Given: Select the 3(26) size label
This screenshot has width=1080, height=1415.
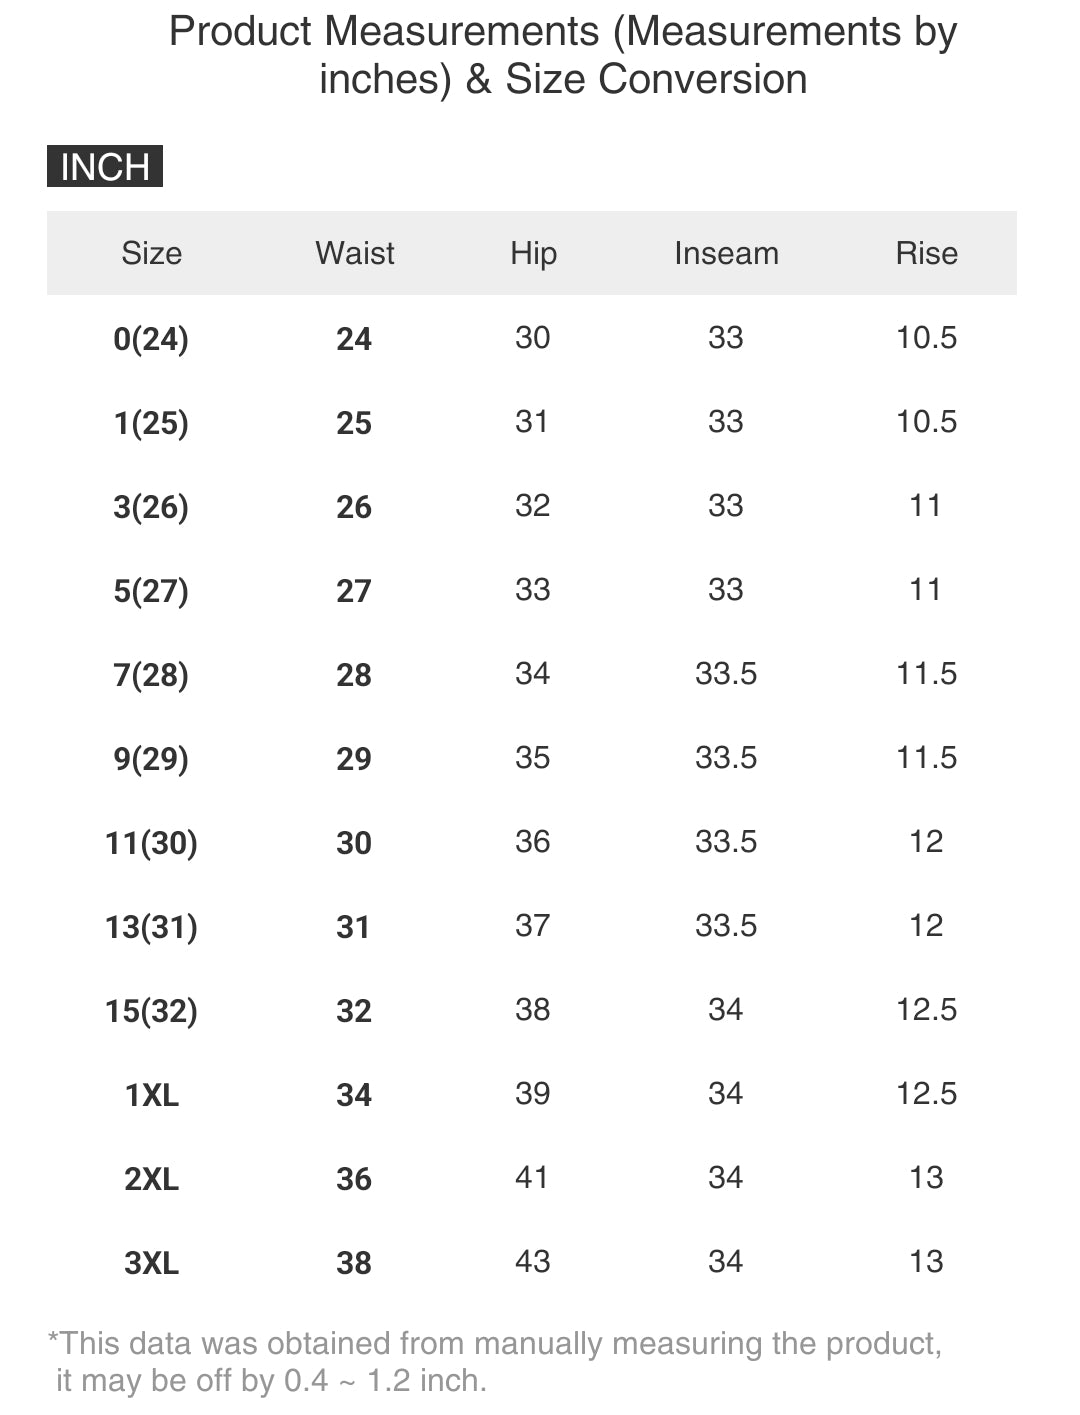Looking at the screenshot, I should [151, 507].
